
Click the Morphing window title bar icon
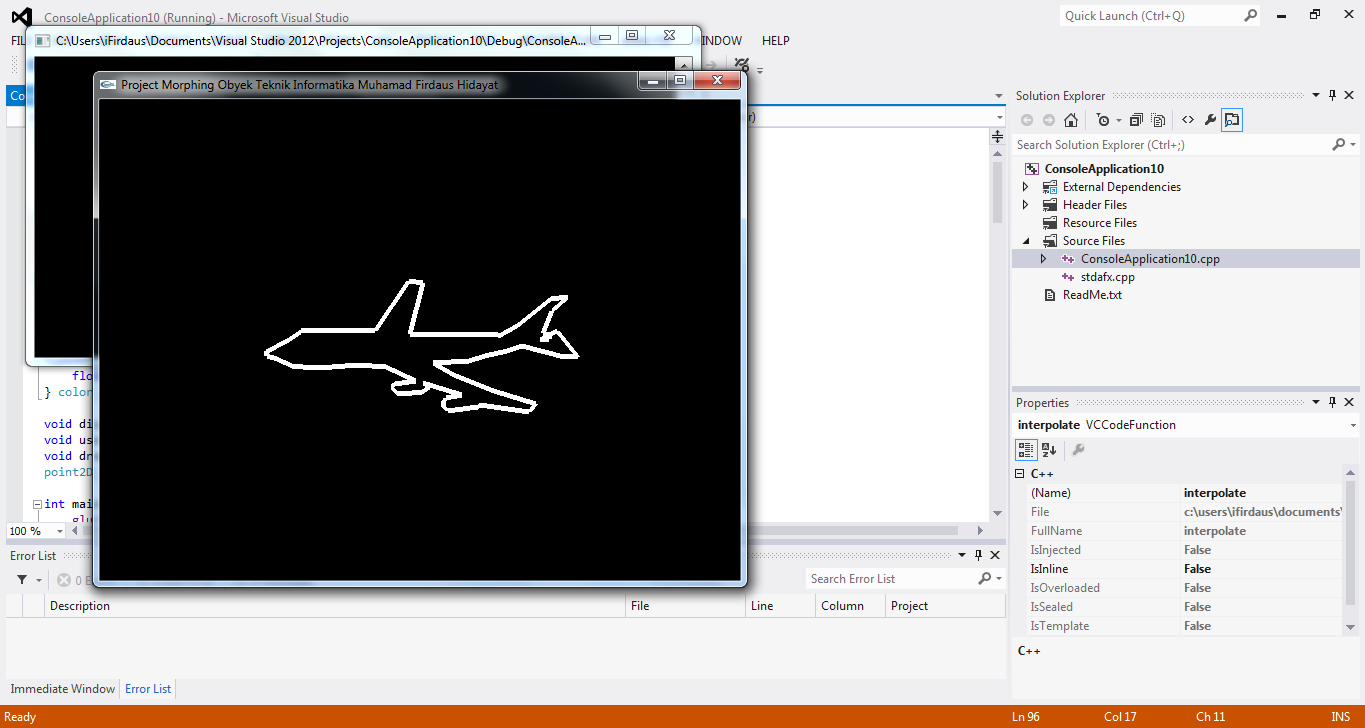click(108, 85)
